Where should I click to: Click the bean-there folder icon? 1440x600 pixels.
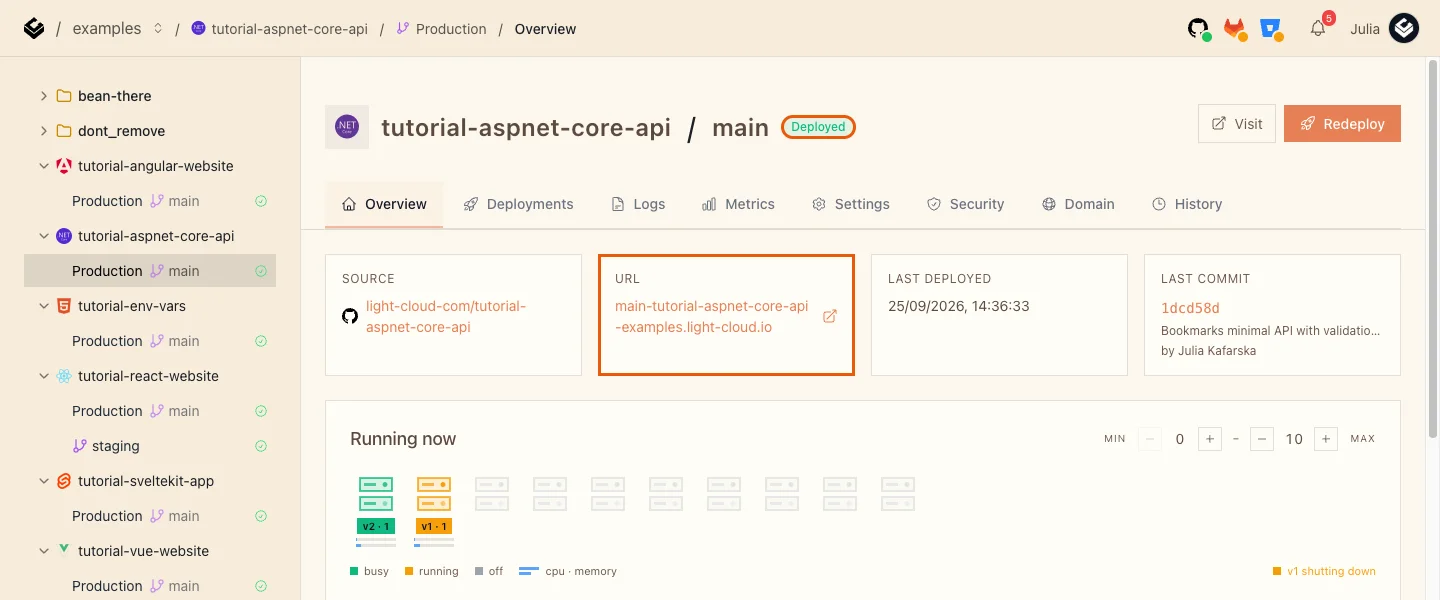click(x=64, y=96)
